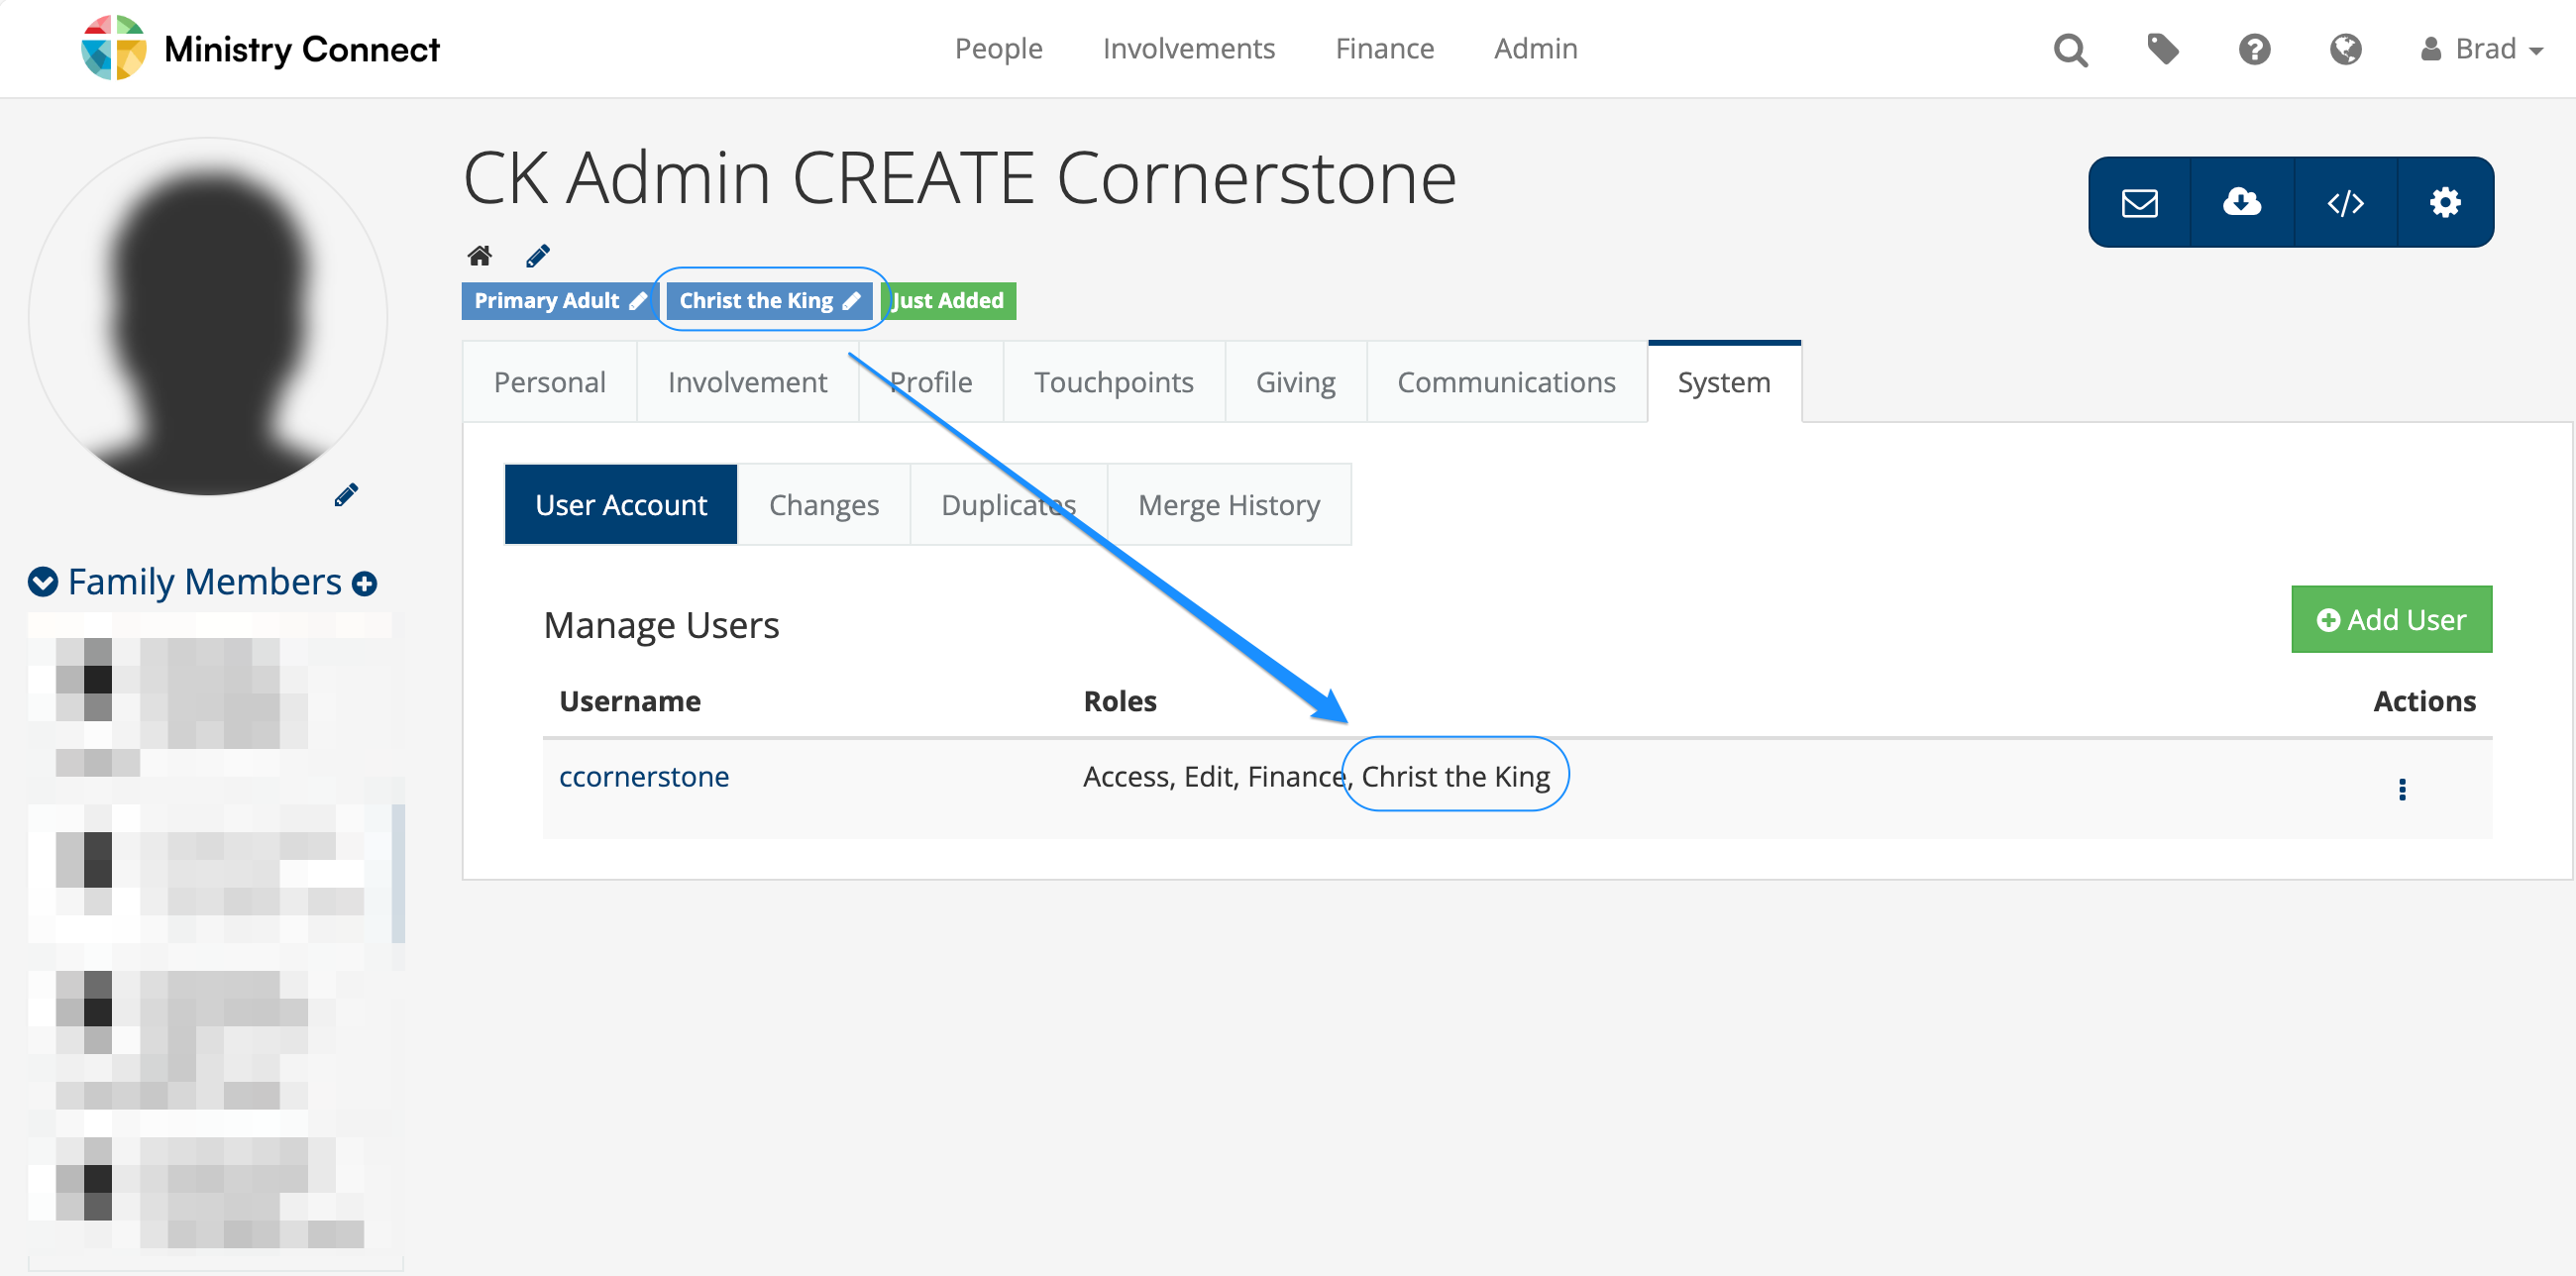
Task: Collapse the Family Members section
Action: (x=43, y=582)
